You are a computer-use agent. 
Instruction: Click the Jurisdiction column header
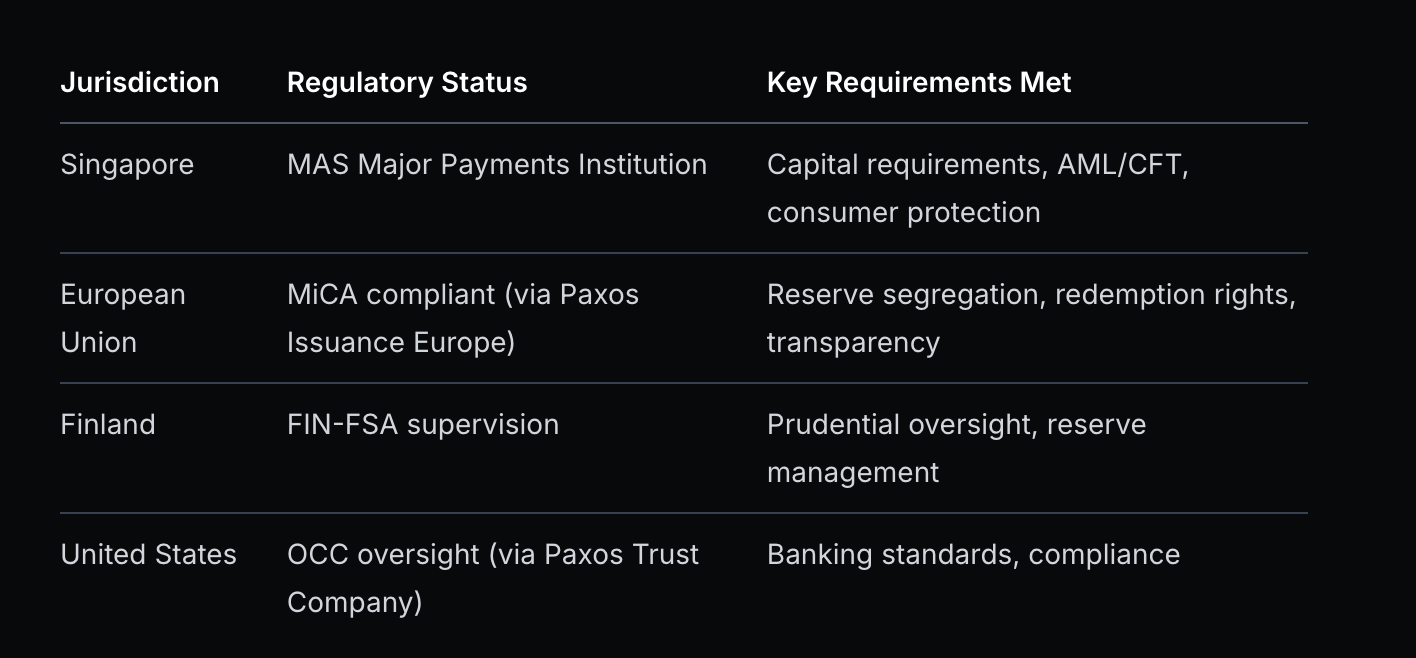coord(139,82)
